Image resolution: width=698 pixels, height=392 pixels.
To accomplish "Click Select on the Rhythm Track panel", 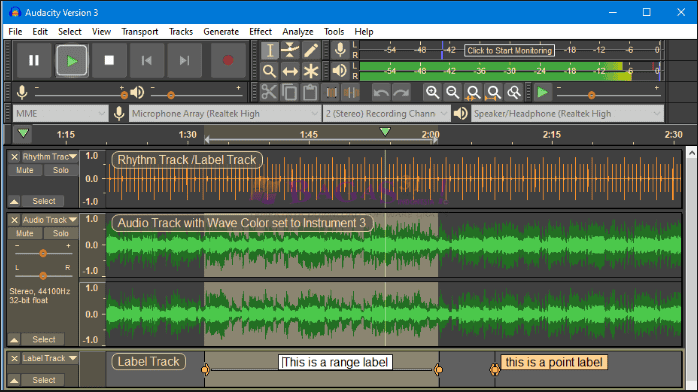I will pyautogui.click(x=44, y=201).
